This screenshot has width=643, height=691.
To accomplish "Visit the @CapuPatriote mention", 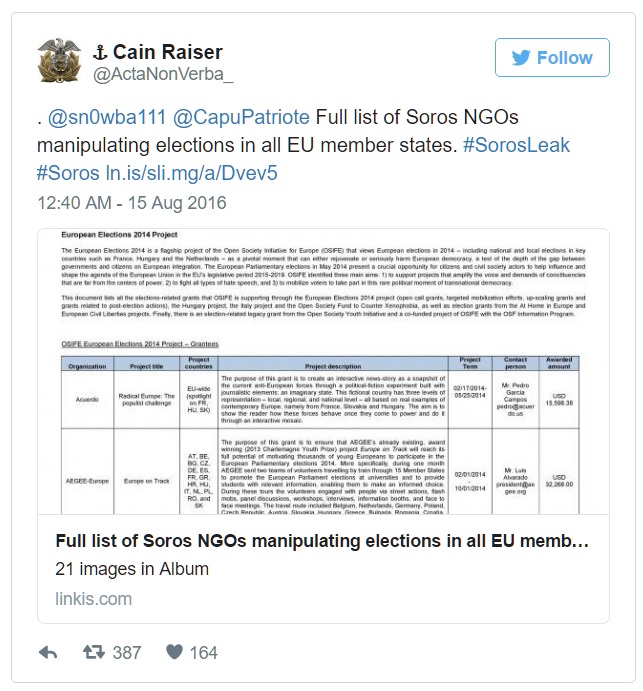I will pyautogui.click(x=231, y=116).
